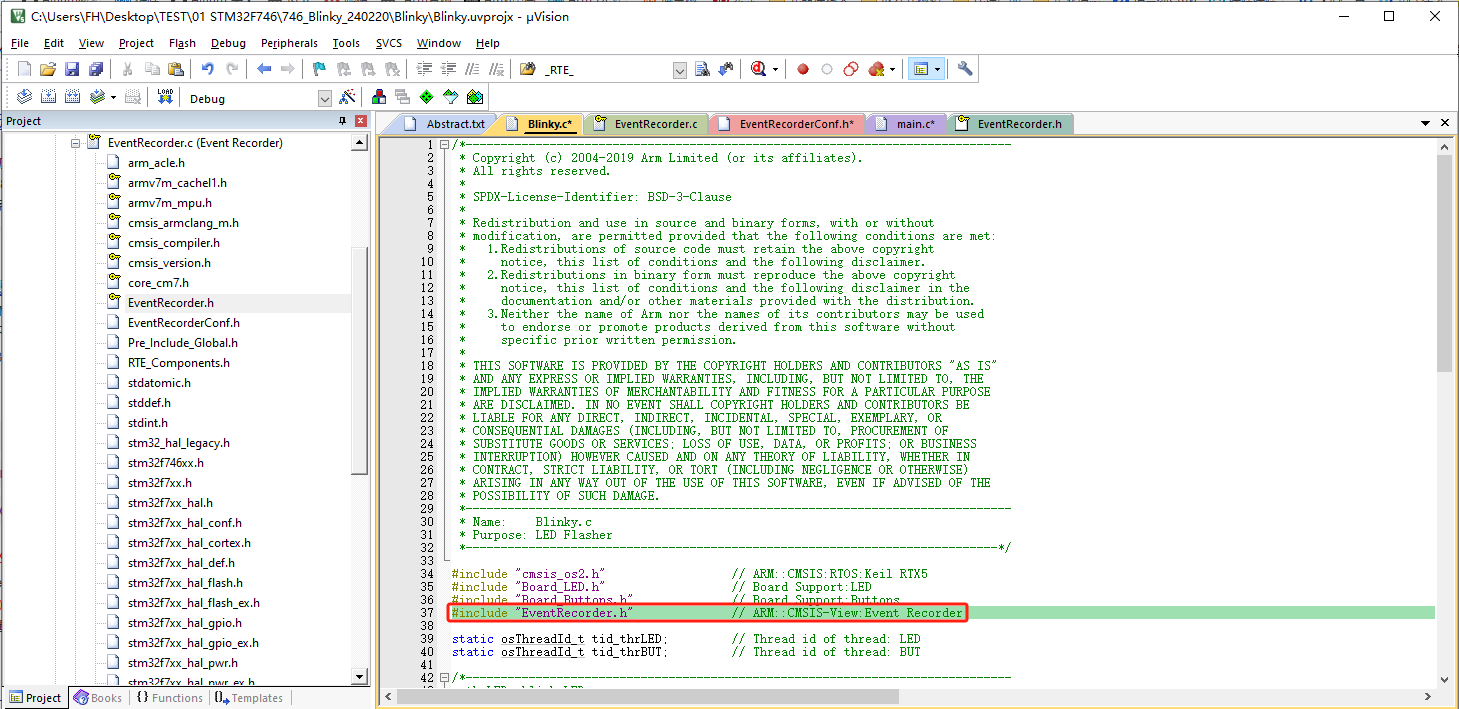Screen dimensions: 1459x709
Task: Open the Debug target dropdown
Action: point(324,98)
